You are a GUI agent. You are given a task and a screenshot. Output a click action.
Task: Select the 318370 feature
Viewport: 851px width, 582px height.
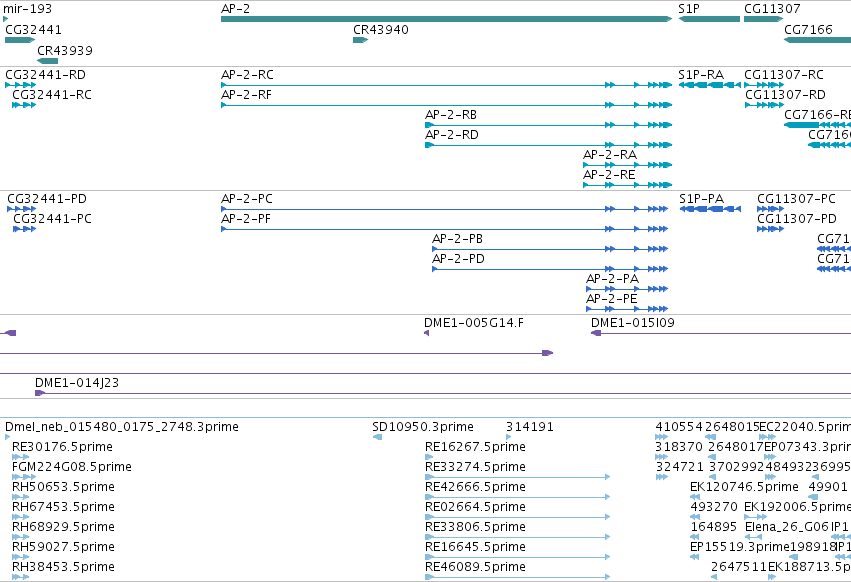[662, 457]
